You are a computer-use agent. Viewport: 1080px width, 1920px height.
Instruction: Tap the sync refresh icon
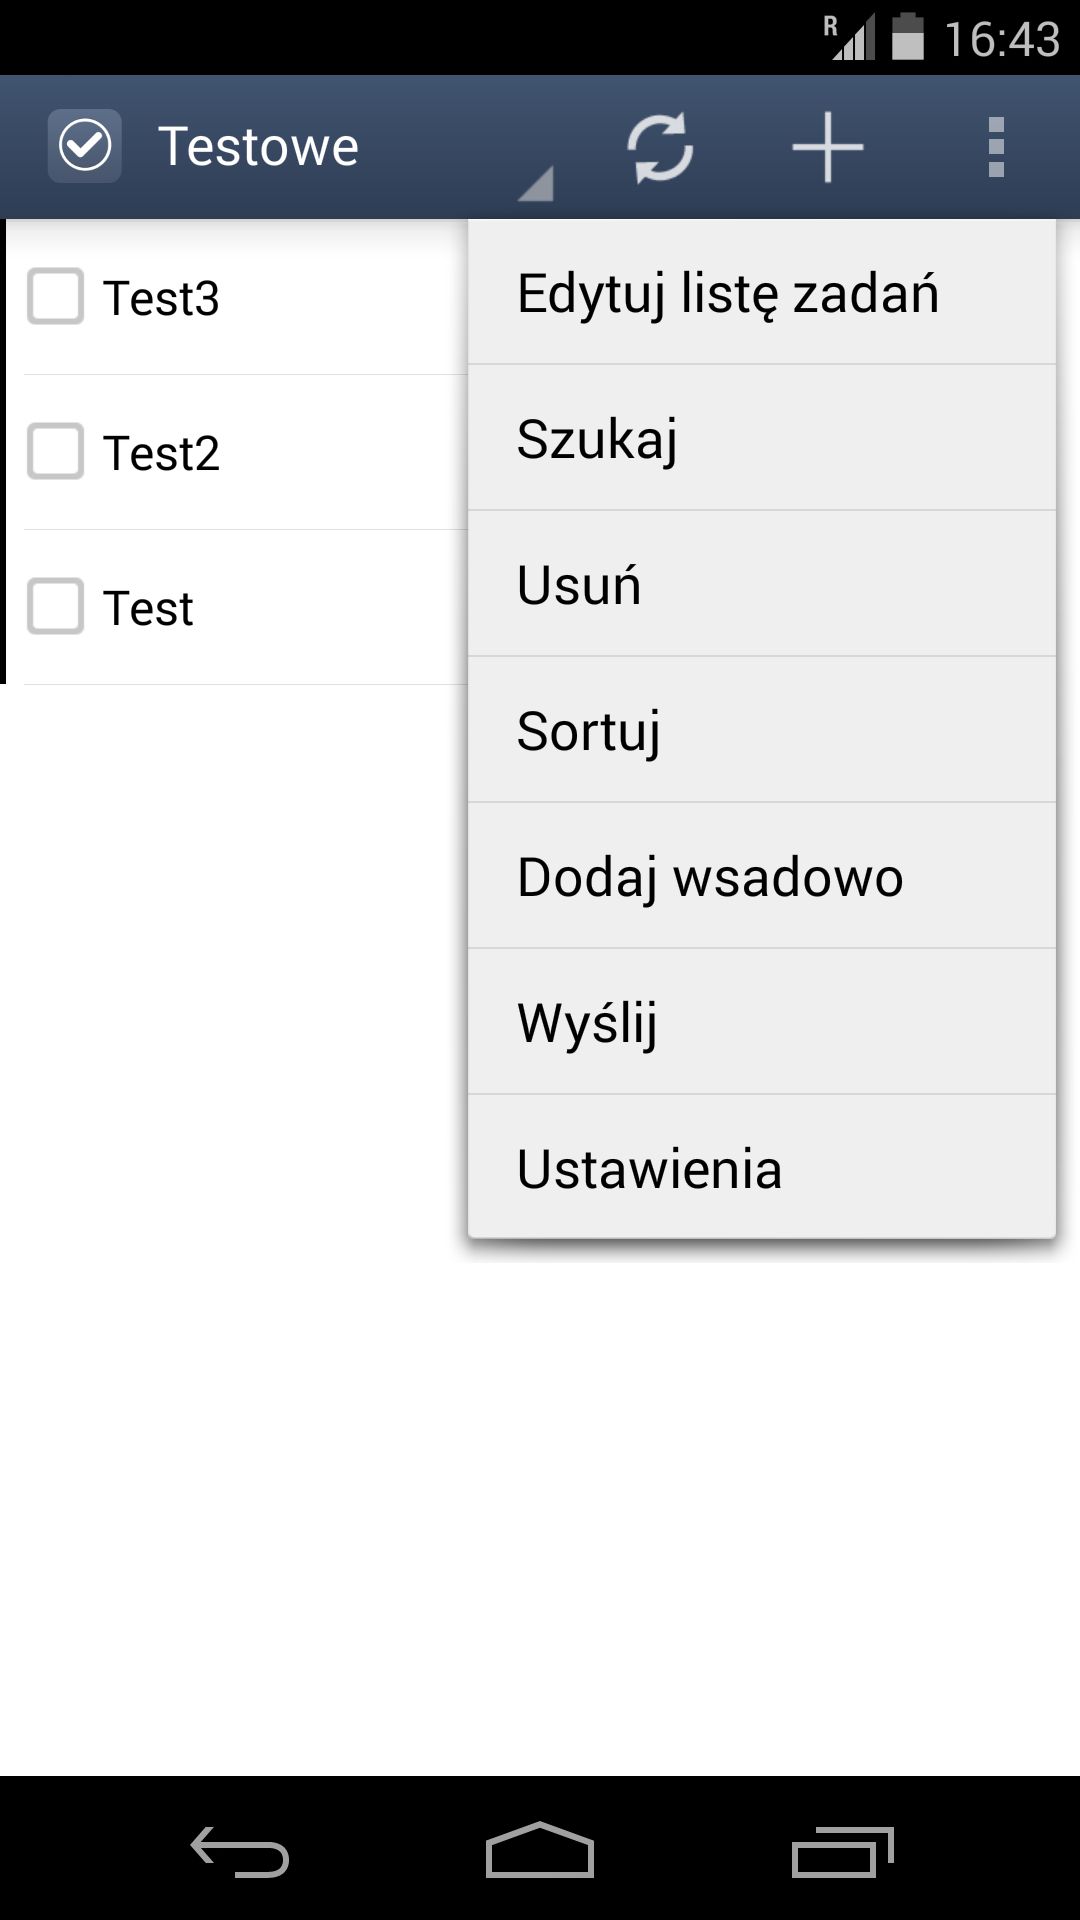point(660,148)
